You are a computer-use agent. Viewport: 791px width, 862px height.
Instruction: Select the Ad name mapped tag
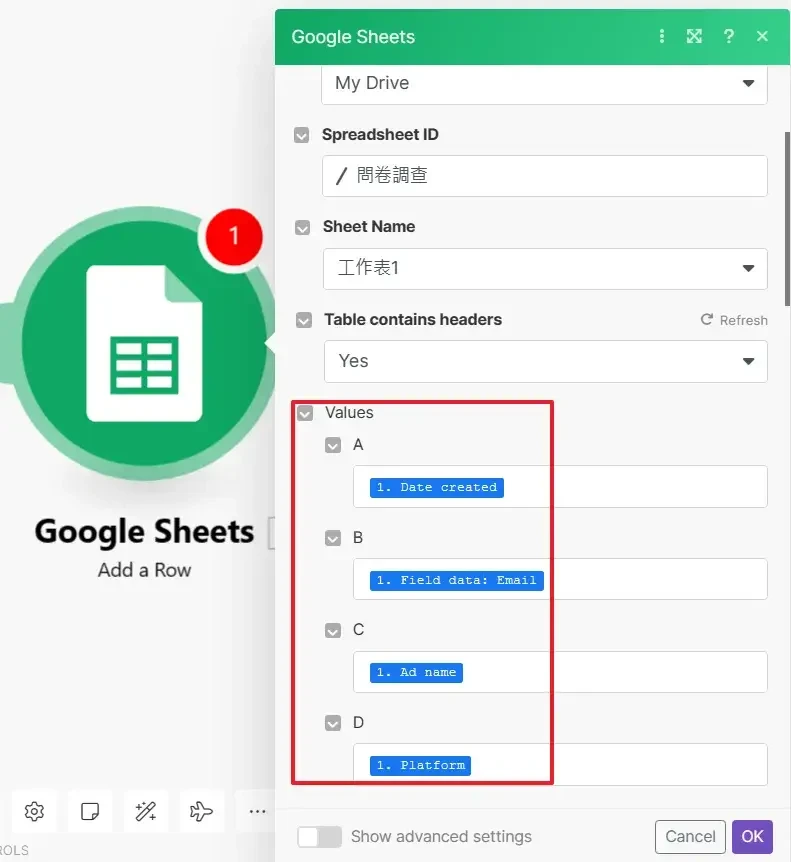(x=416, y=672)
